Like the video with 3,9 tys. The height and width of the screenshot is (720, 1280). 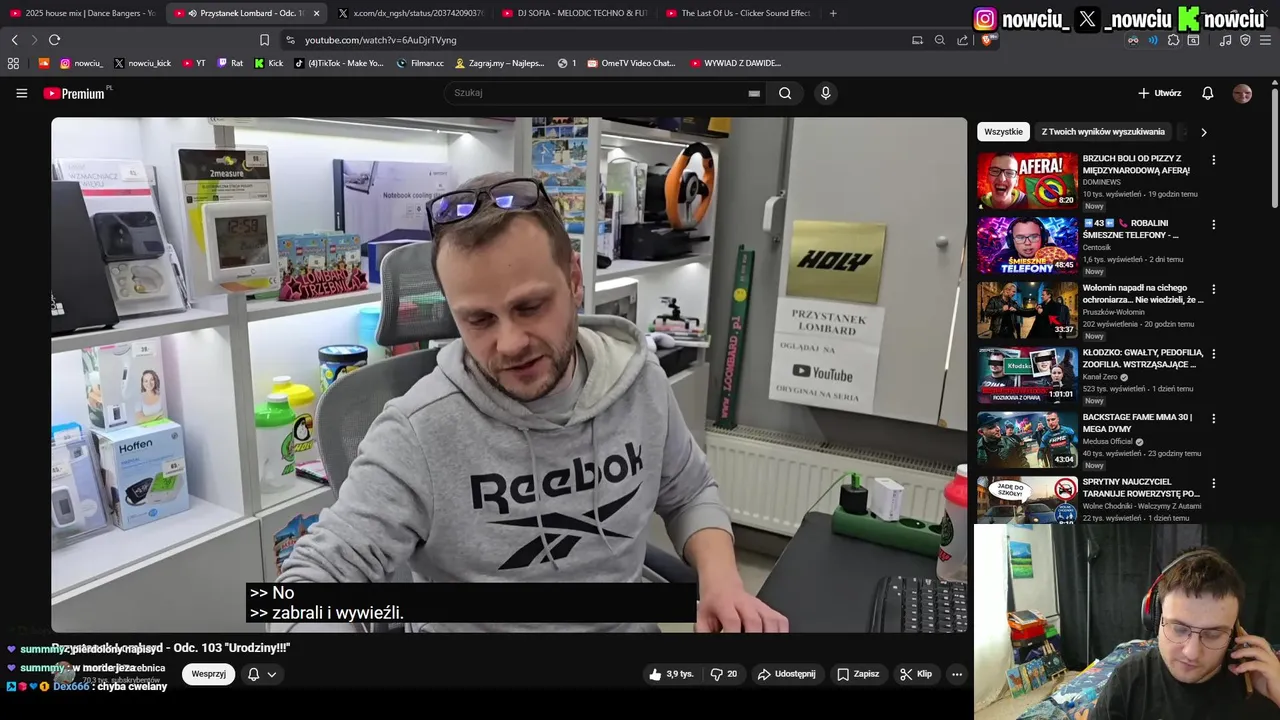pos(670,674)
